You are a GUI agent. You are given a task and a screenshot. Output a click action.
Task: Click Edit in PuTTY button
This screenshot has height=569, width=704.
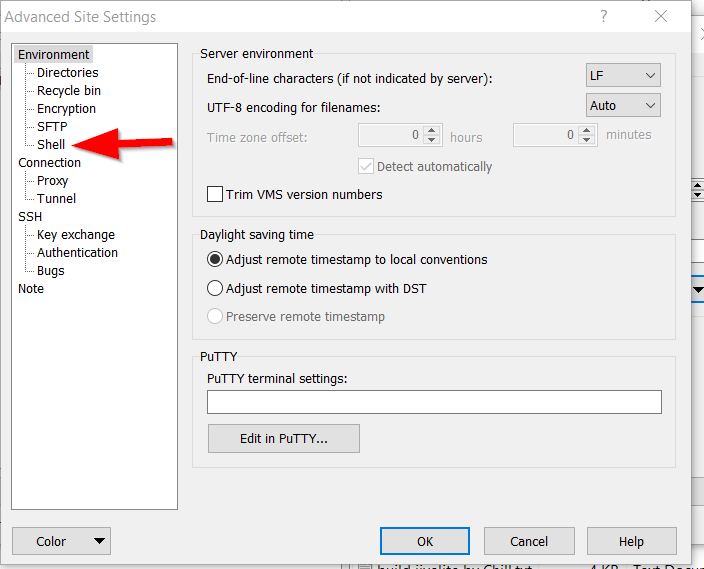click(283, 438)
